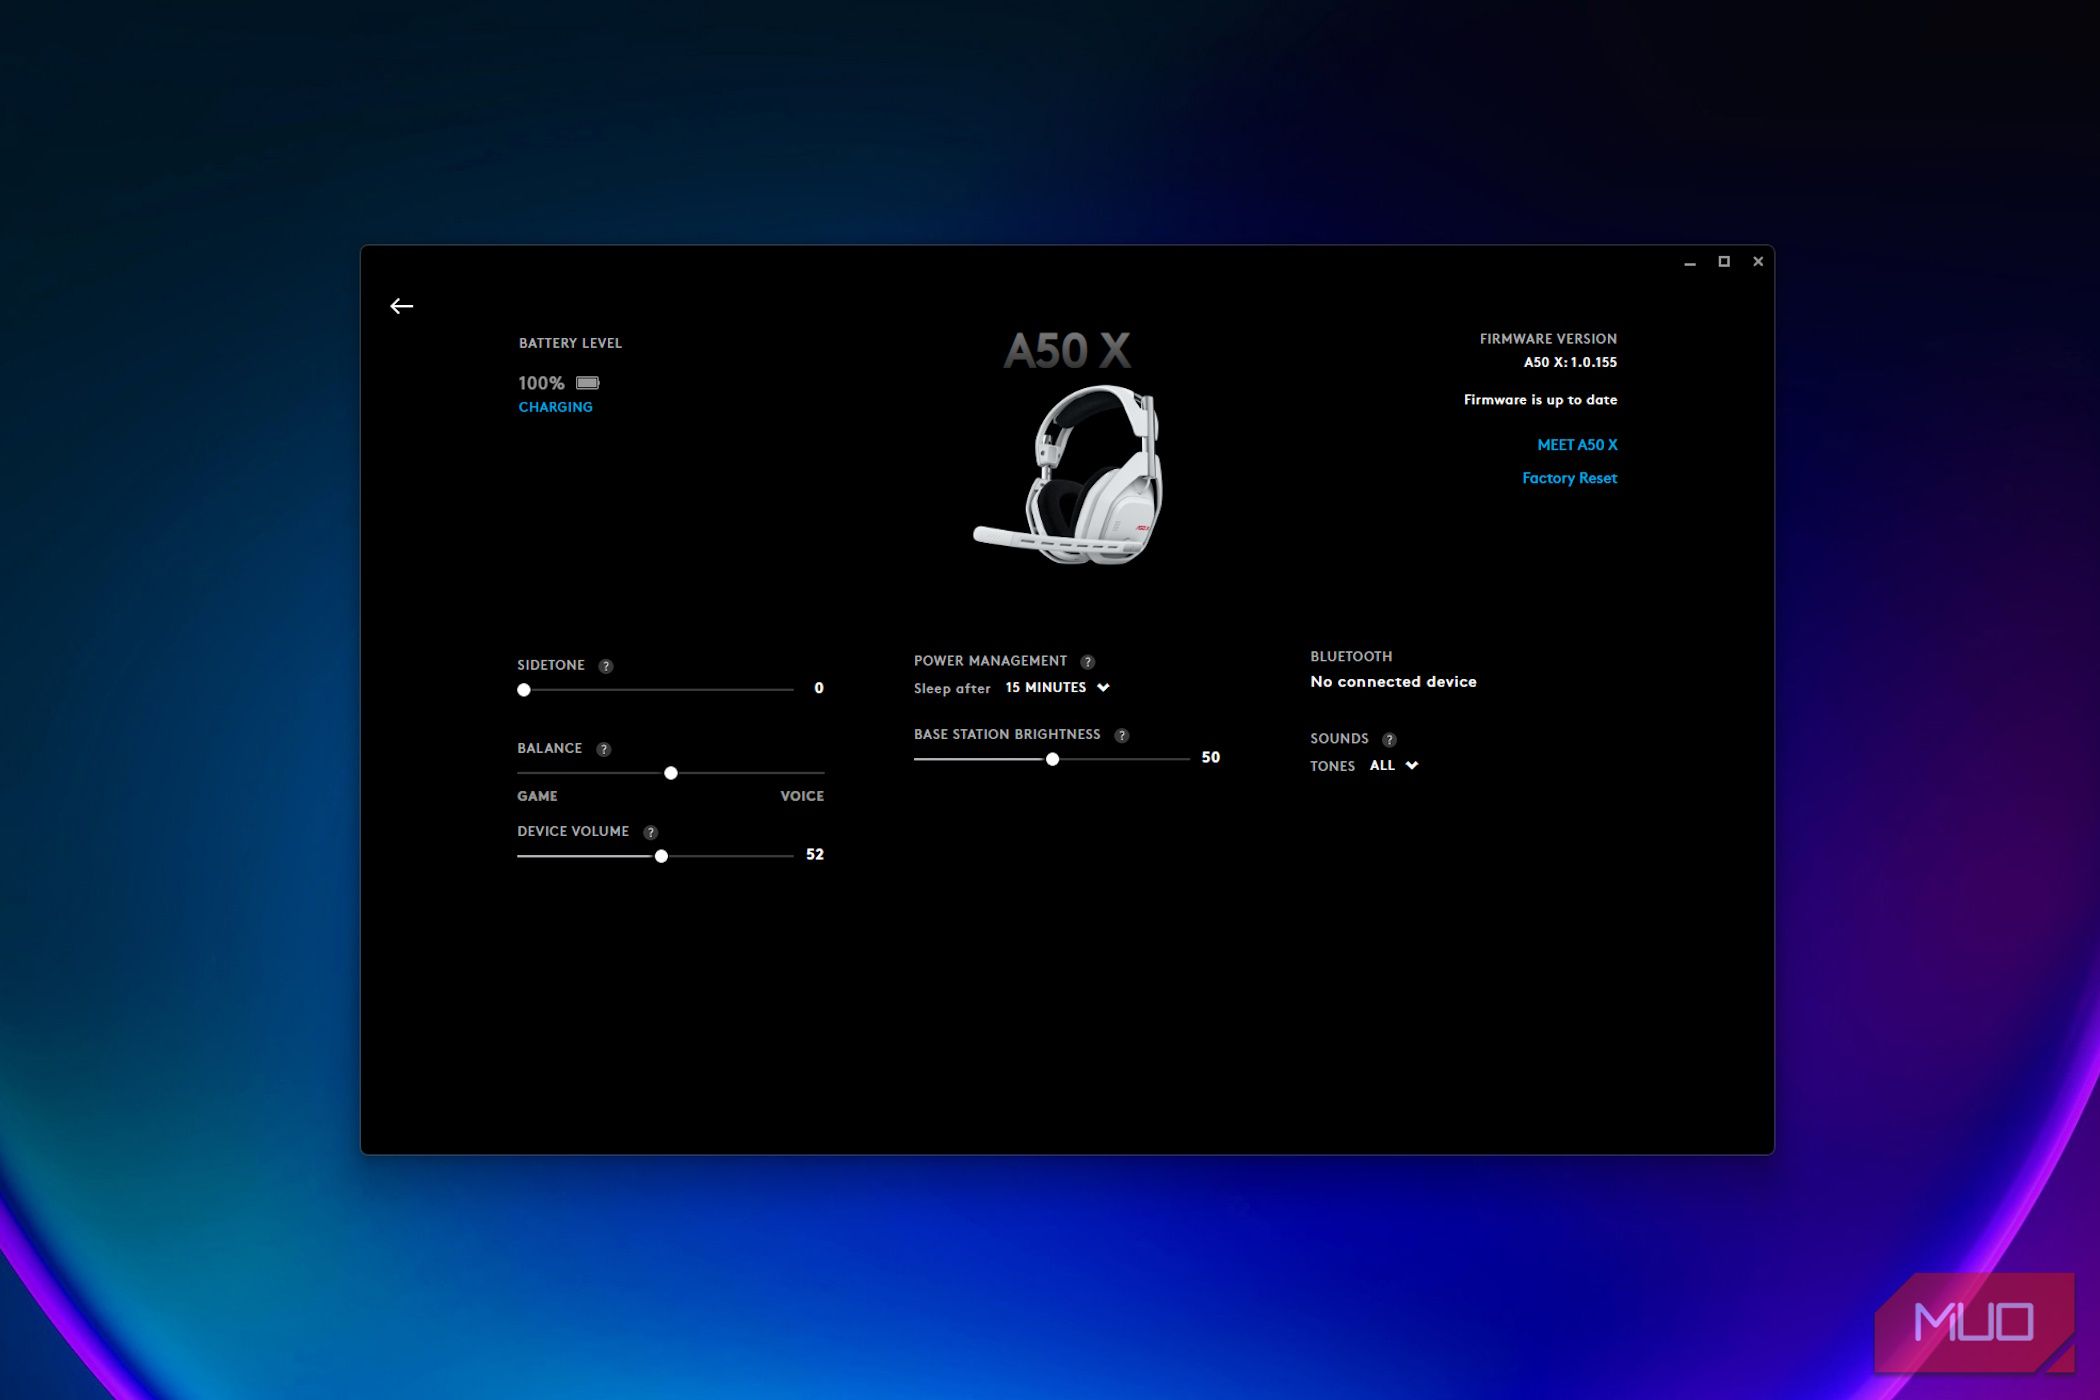Image resolution: width=2100 pixels, height=1400 pixels.
Task: Click the Firmware is up to date text
Action: coord(1541,399)
